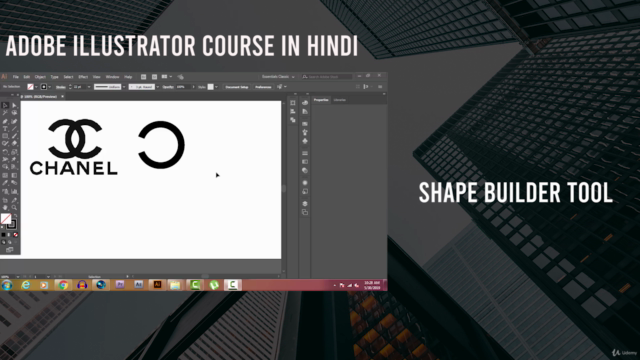Close the open document tab
Viewport: 640px width, 360px height.
click(62, 97)
